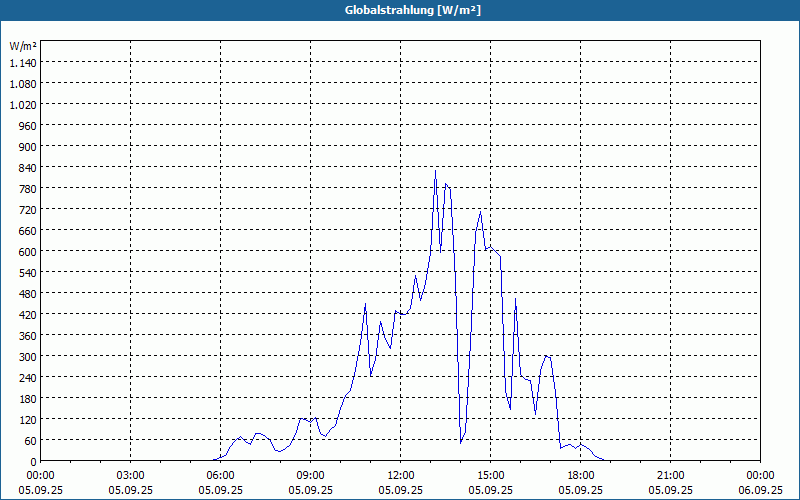
Task: Click the 960 y-axis value
Action: (x=29, y=126)
